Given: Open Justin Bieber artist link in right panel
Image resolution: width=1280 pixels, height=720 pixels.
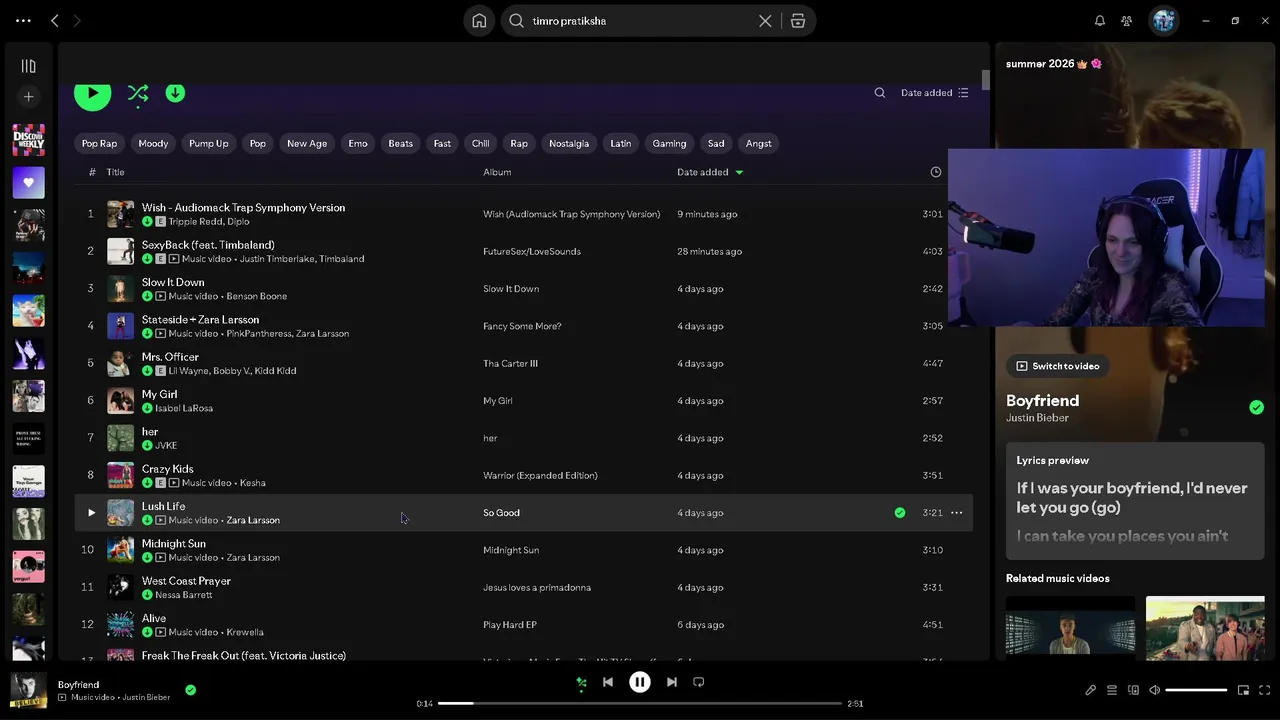Looking at the screenshot, I should 1037,418.
